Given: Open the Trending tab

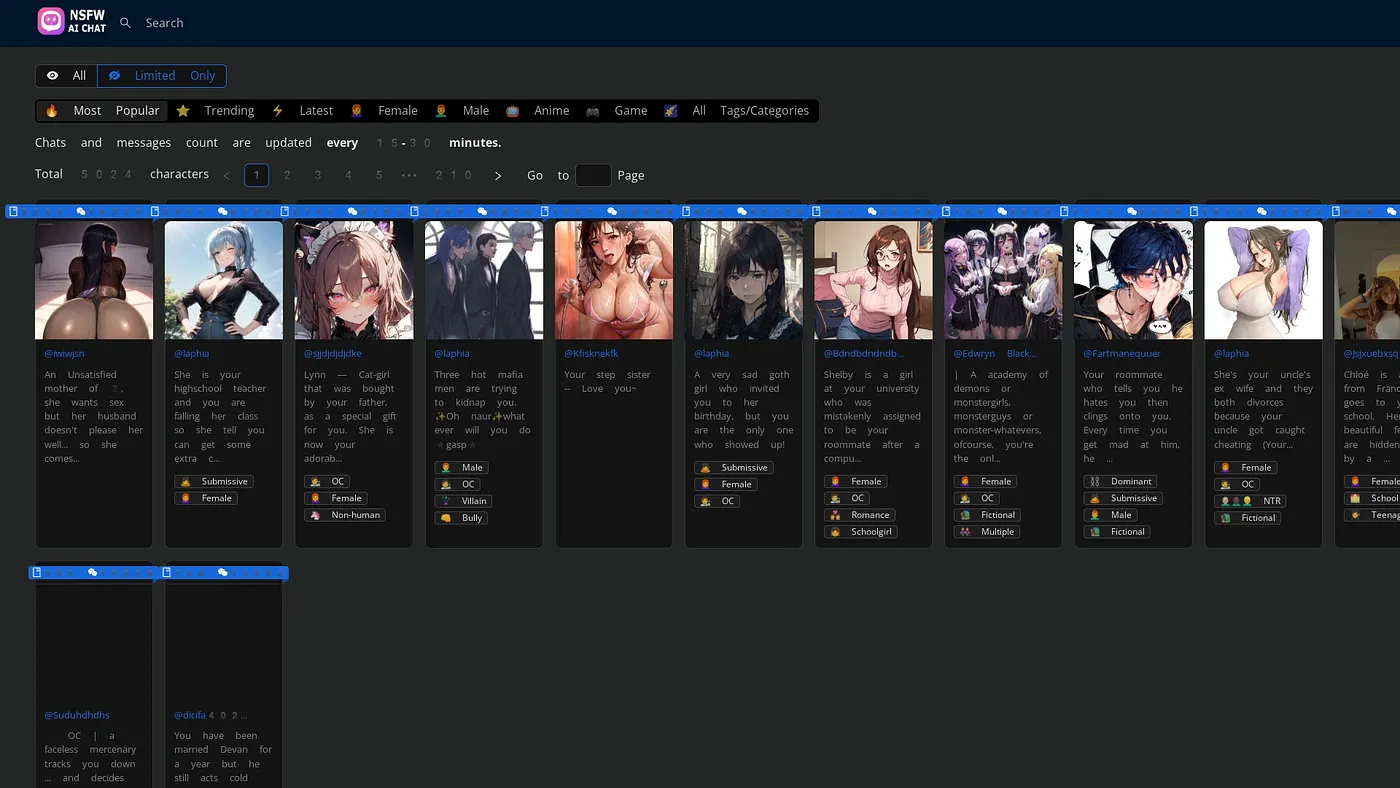Looking at the screenshot, I should [x=216, y=111].
